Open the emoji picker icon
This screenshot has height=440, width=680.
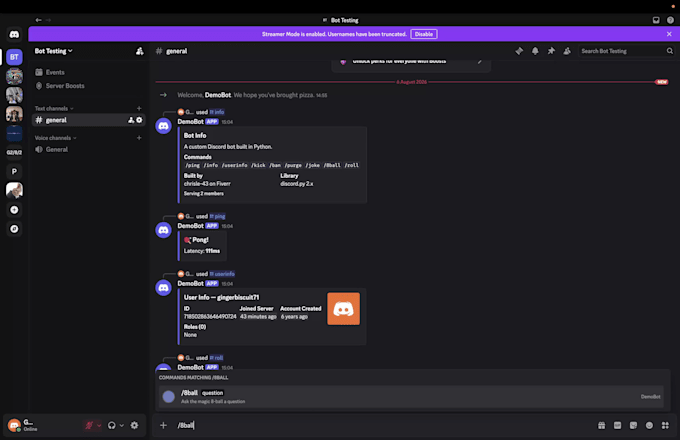[x=649, y=425]
